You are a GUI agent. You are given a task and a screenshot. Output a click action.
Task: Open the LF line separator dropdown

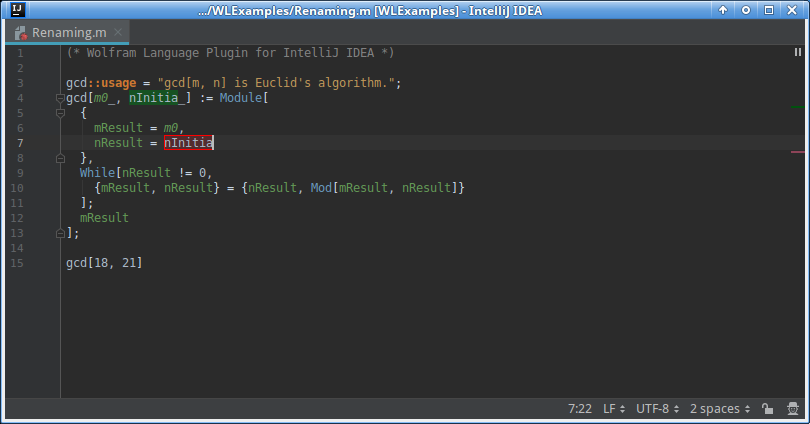tap(613, 409)
